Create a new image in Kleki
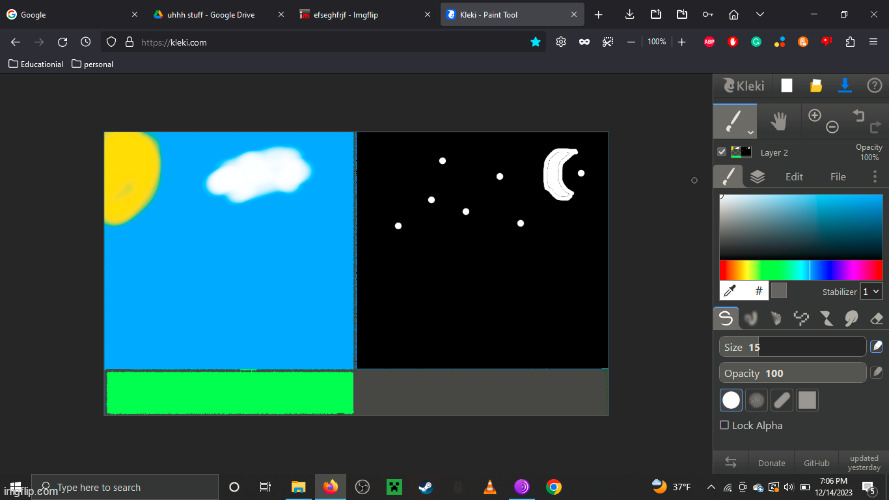The width and height of the screenshot is (889, 500). pos(786,86)
